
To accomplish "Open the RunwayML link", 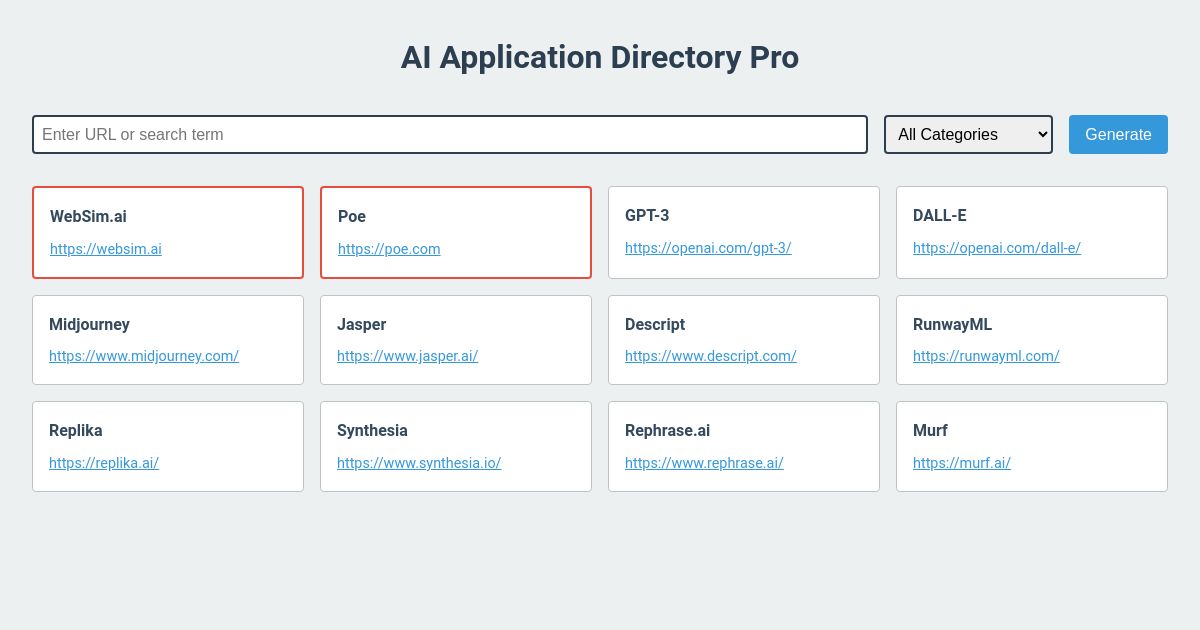I will [x=986, y=356].
